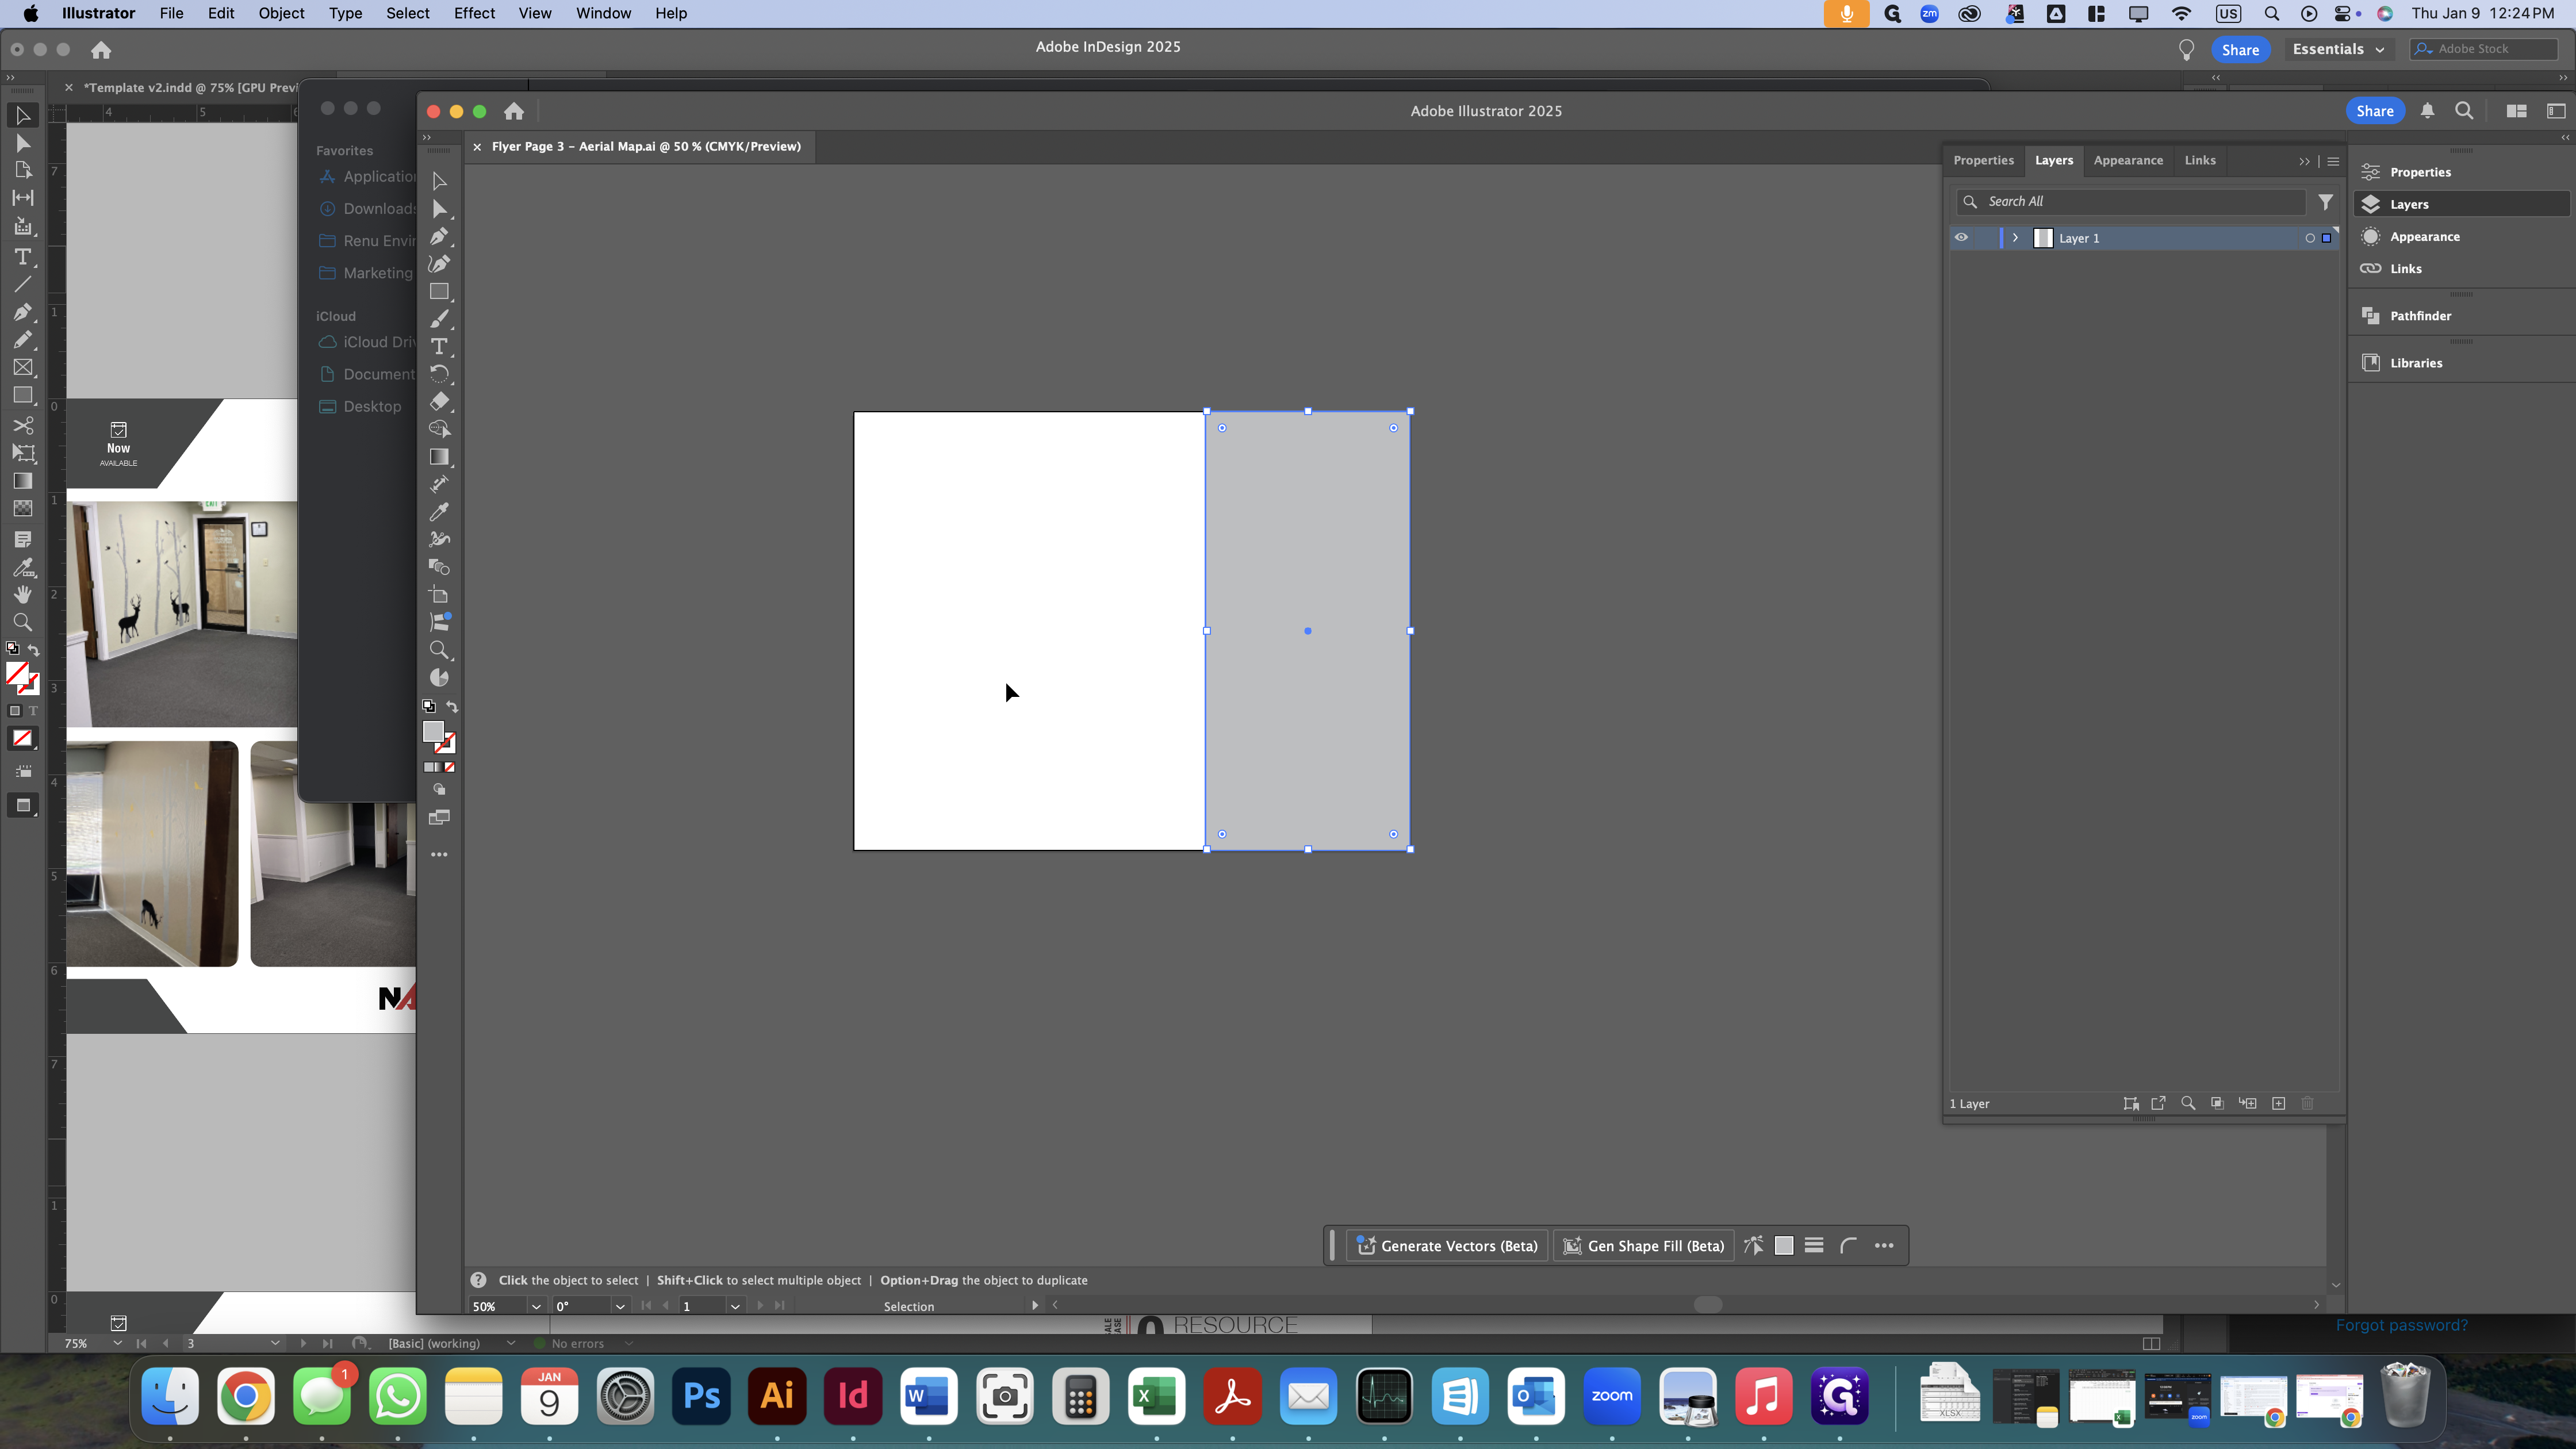Open Libraries panel from side dock
Image resolution: width=2576 pixels, height=1449 pixels.
(2461, 362)
